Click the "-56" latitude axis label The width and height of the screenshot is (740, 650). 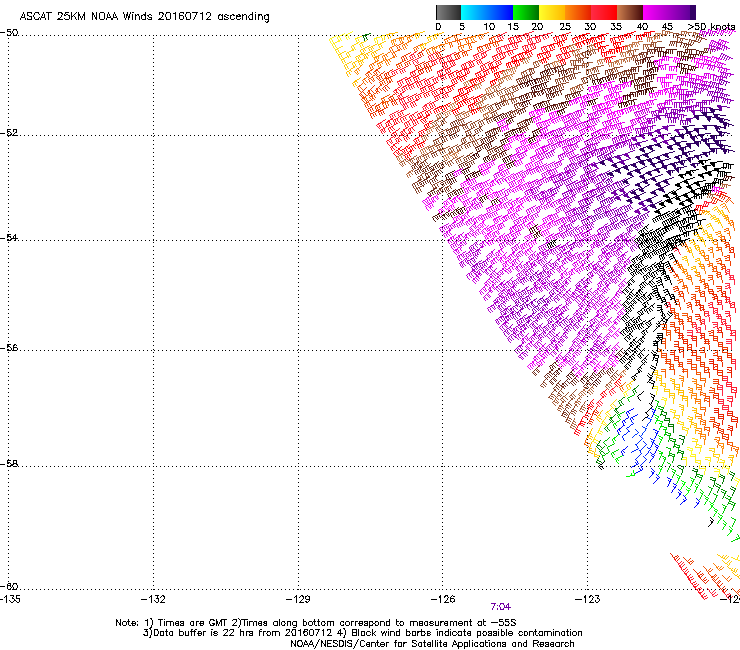[9, 348]
